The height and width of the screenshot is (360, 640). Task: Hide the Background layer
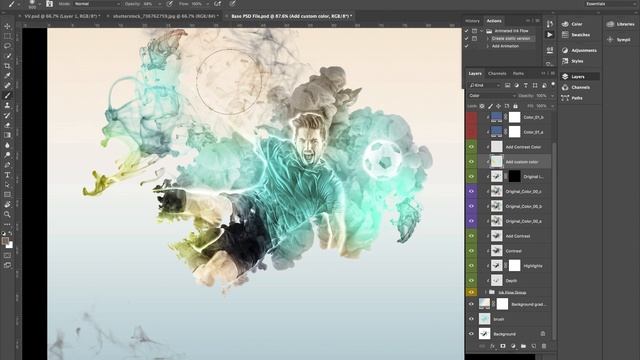(471, 334)
